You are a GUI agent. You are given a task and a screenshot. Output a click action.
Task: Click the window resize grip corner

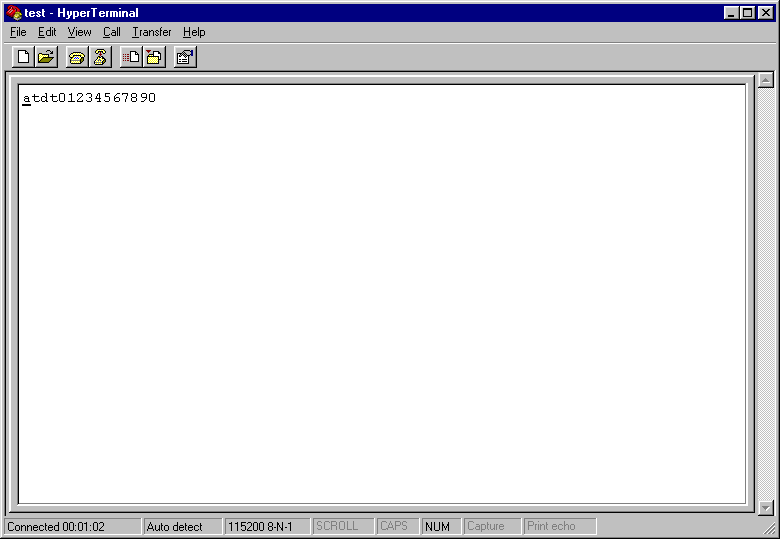point(769,529)
